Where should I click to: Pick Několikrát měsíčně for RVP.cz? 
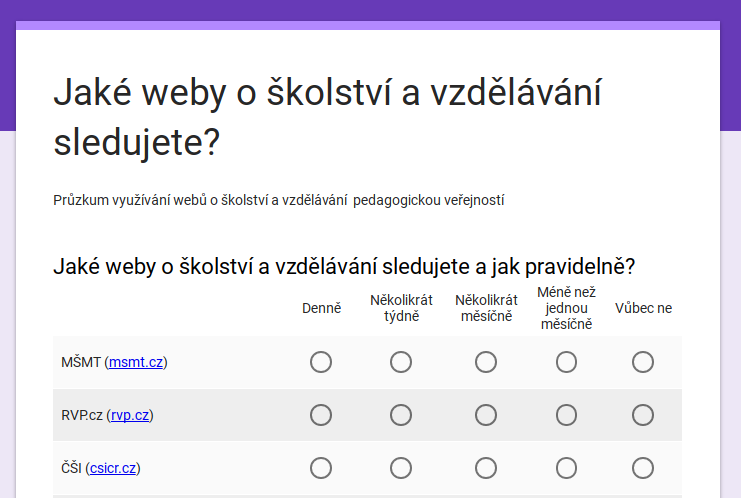click(x=486, y=415)
